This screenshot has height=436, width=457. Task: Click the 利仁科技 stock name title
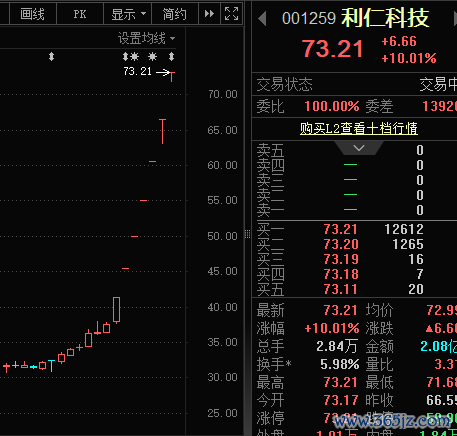click(x=385, y=18)
